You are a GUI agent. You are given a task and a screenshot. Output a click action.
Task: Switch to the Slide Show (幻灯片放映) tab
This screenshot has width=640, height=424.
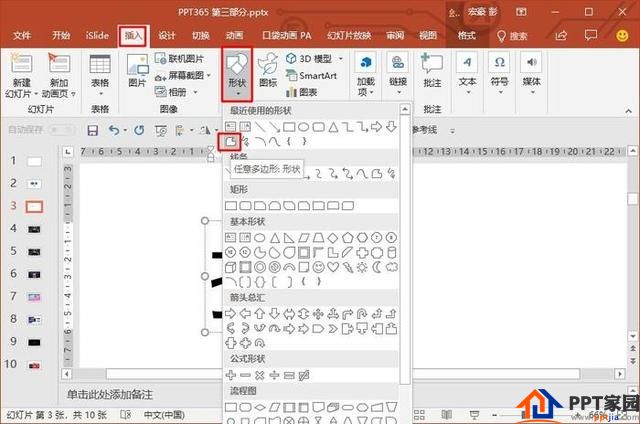point(349,36)
